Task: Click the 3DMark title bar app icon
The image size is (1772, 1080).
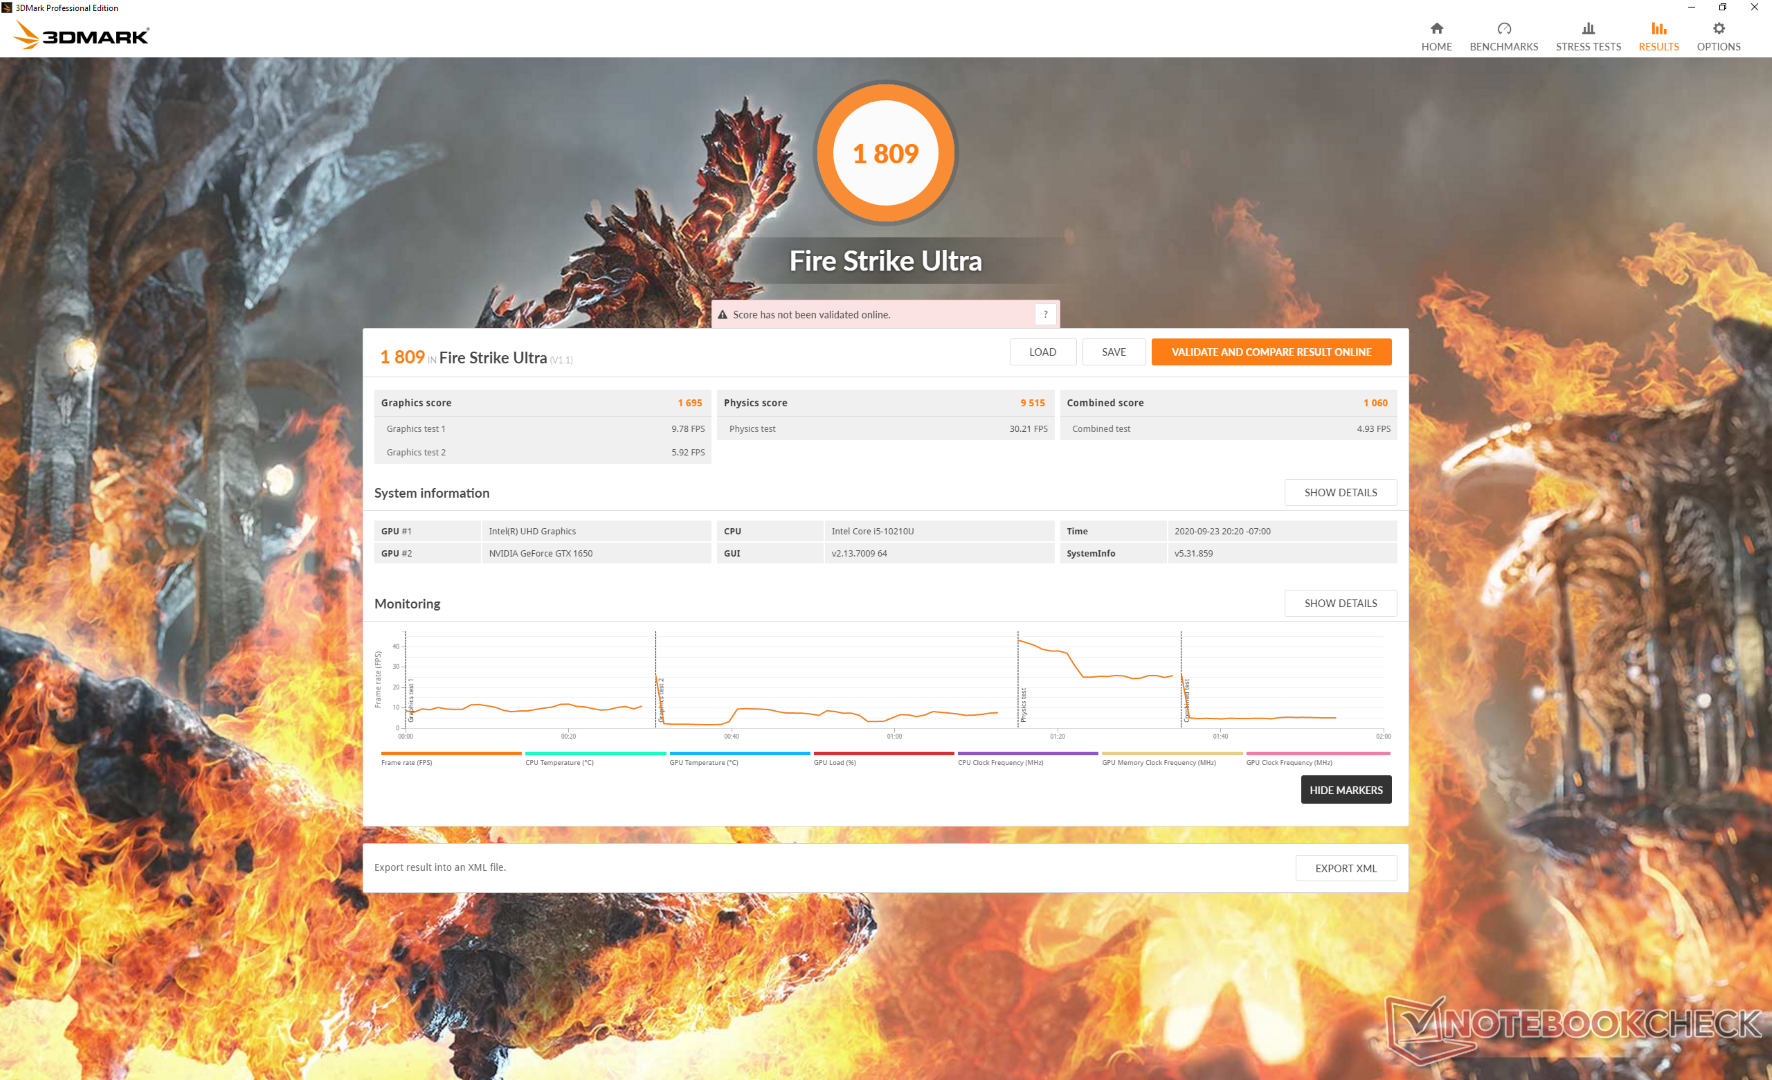Action: (x=7, y=7)
